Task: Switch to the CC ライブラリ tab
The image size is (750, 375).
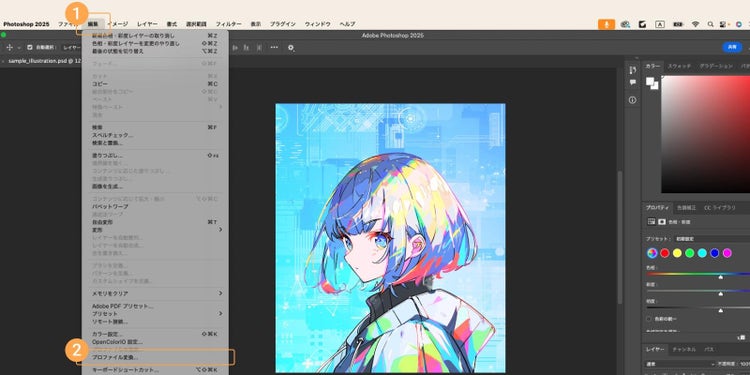Action: (x=719, y=208)
